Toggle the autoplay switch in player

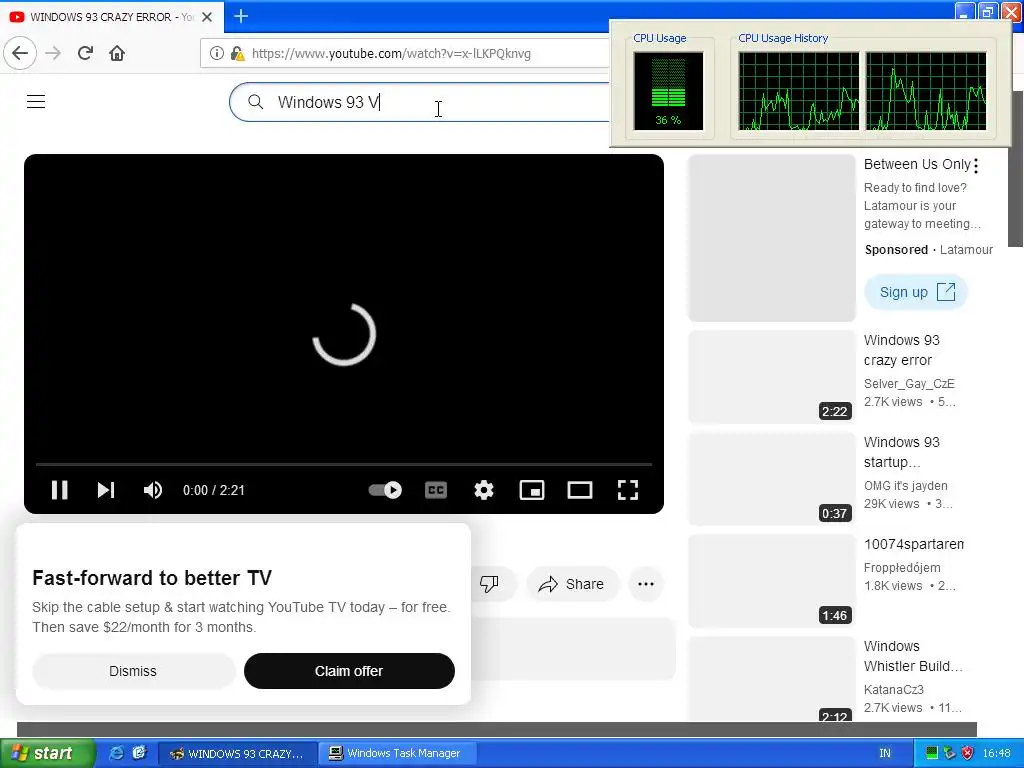point(385,490)
